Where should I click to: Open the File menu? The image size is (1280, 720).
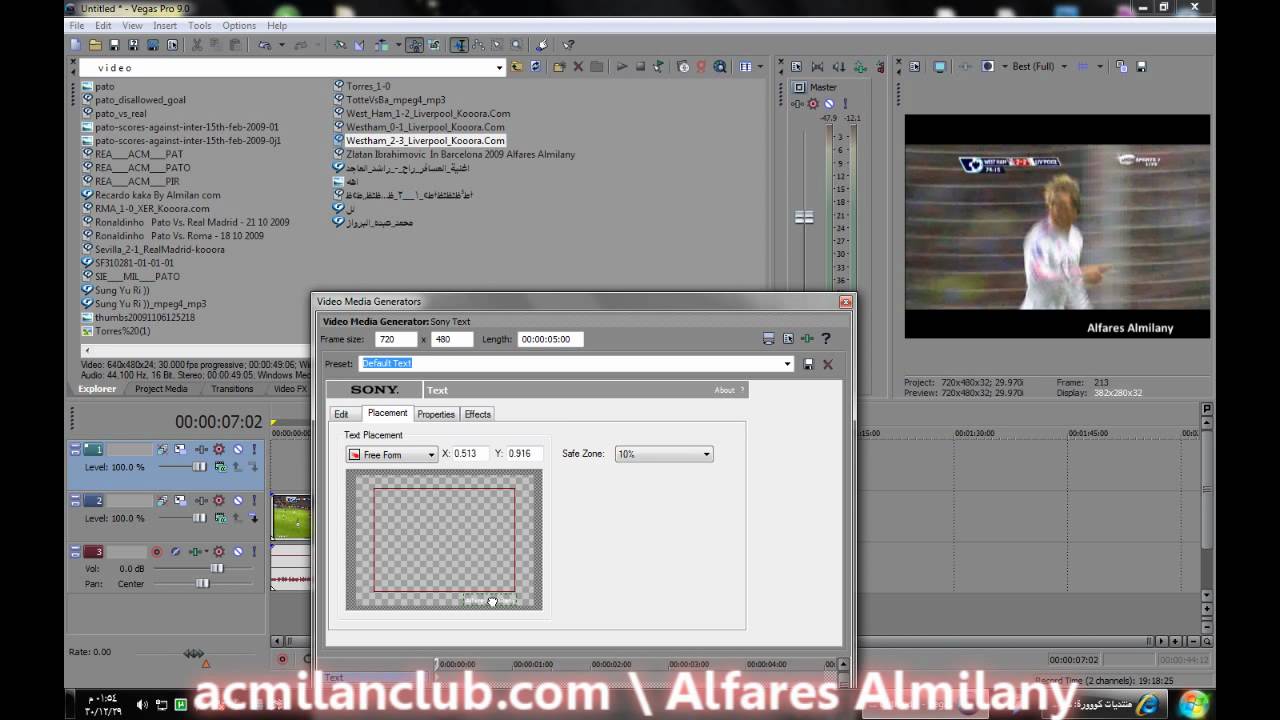click(77, 25)
